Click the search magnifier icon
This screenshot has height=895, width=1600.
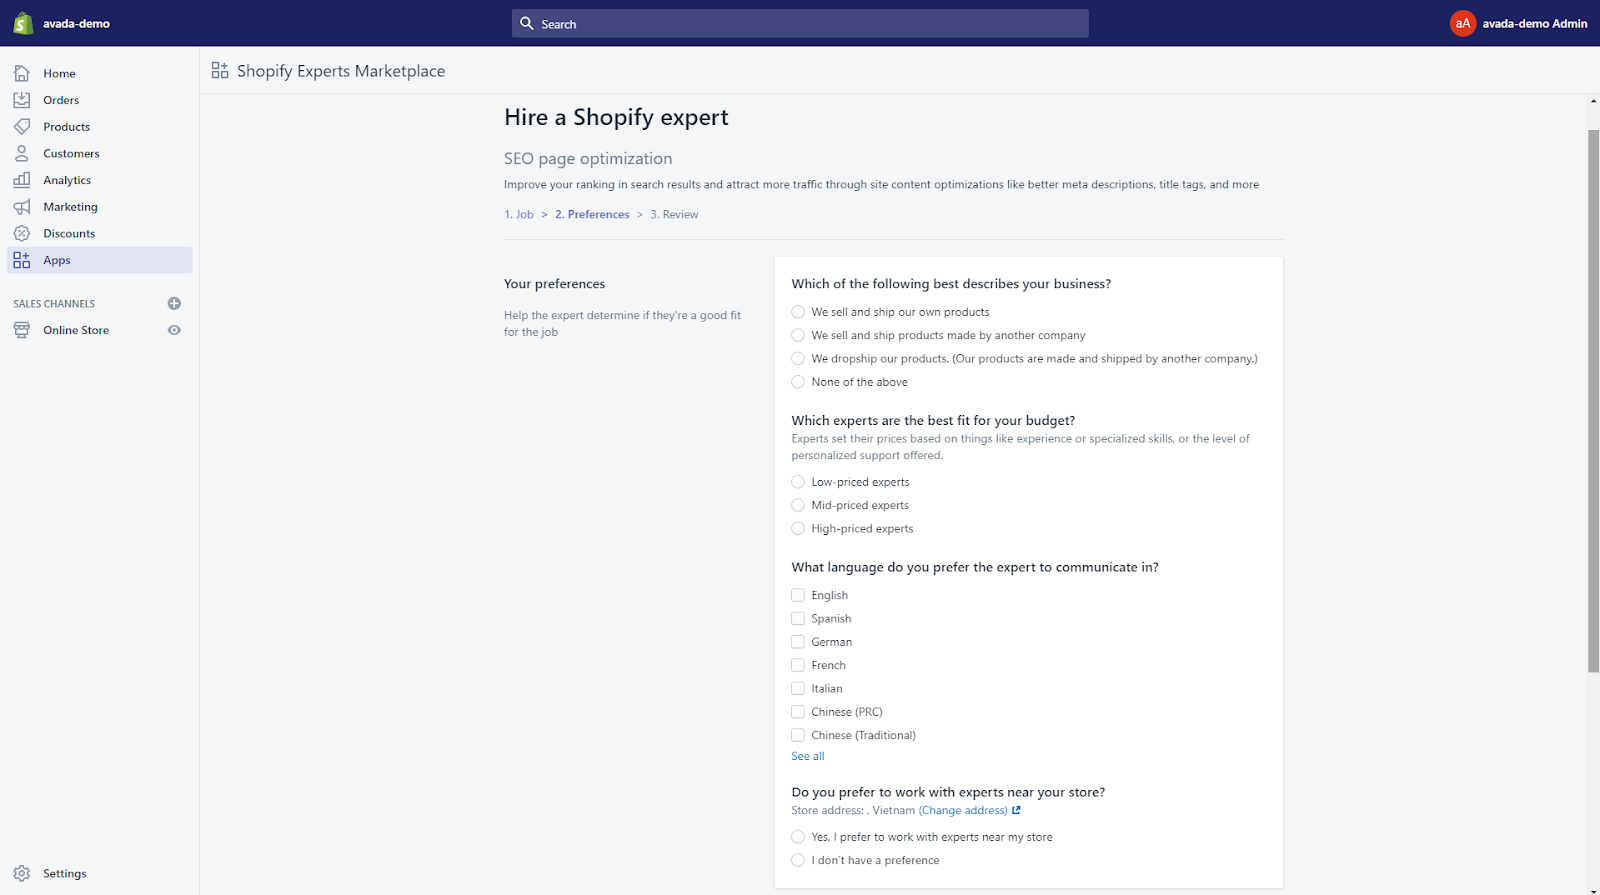pos(527,23)
